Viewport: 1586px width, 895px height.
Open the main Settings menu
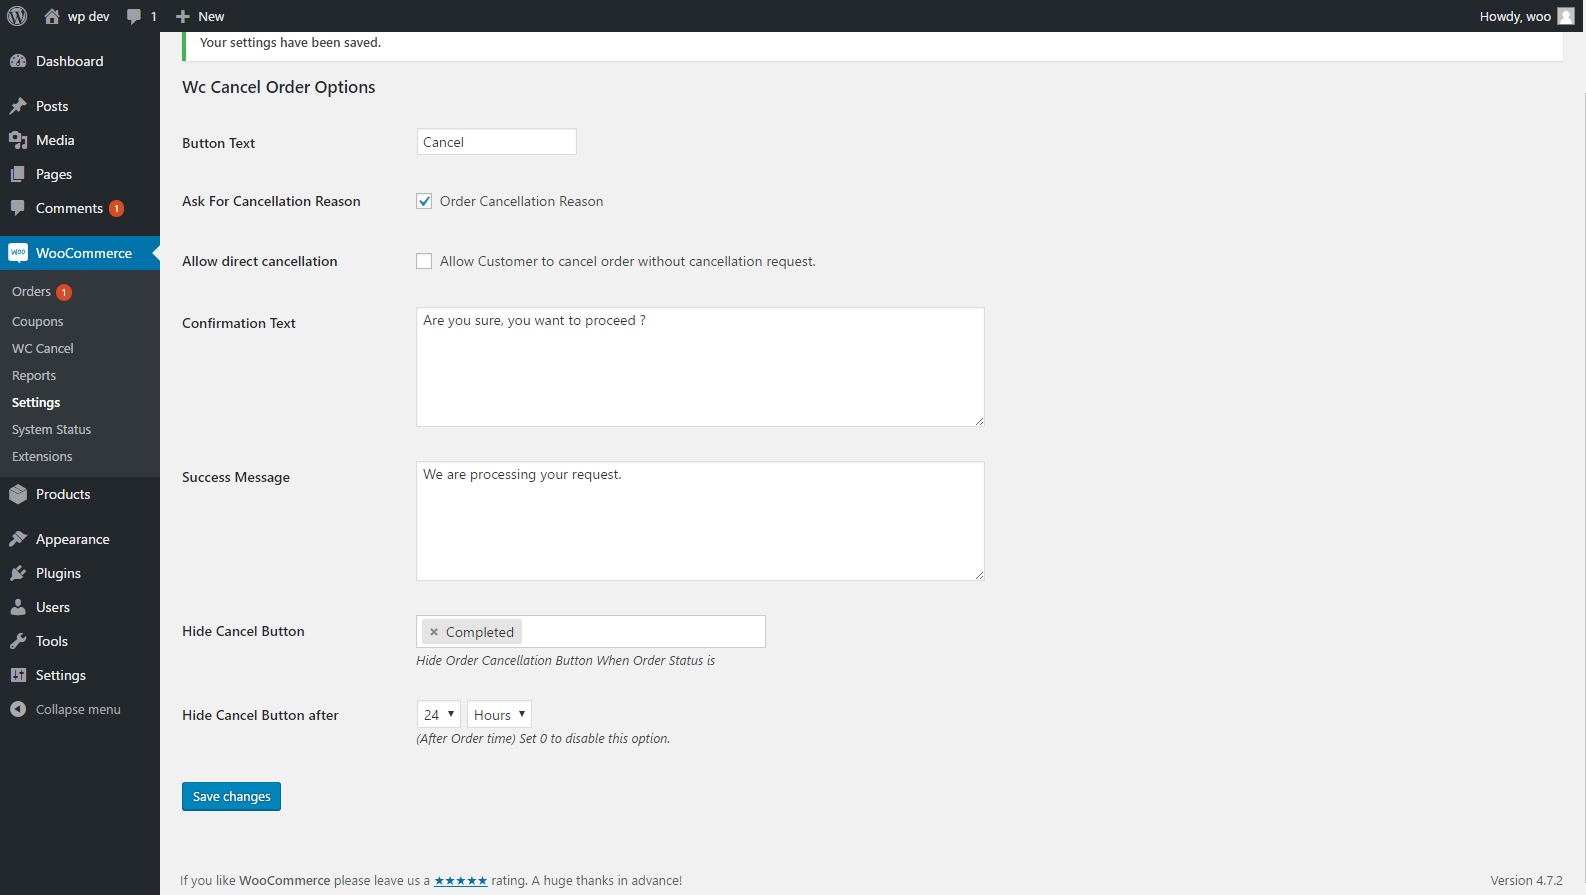point(80,675)
